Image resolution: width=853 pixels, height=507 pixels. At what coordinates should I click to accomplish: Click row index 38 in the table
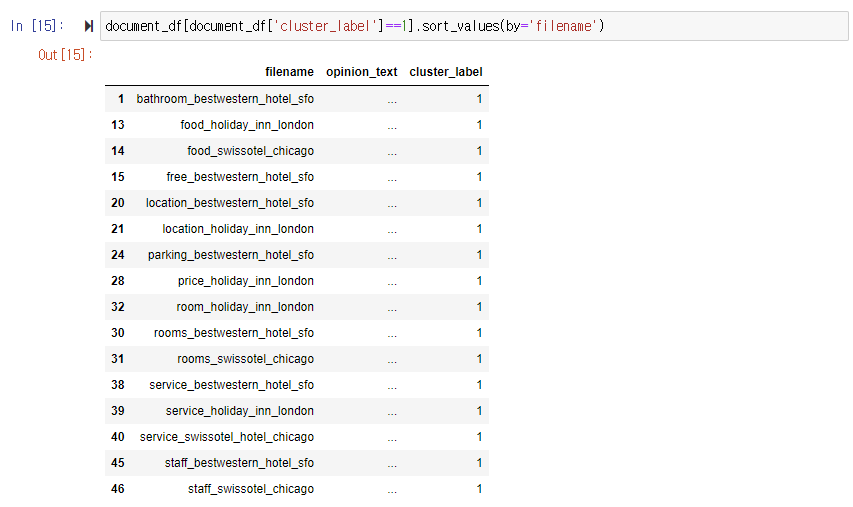pos(118,385)
